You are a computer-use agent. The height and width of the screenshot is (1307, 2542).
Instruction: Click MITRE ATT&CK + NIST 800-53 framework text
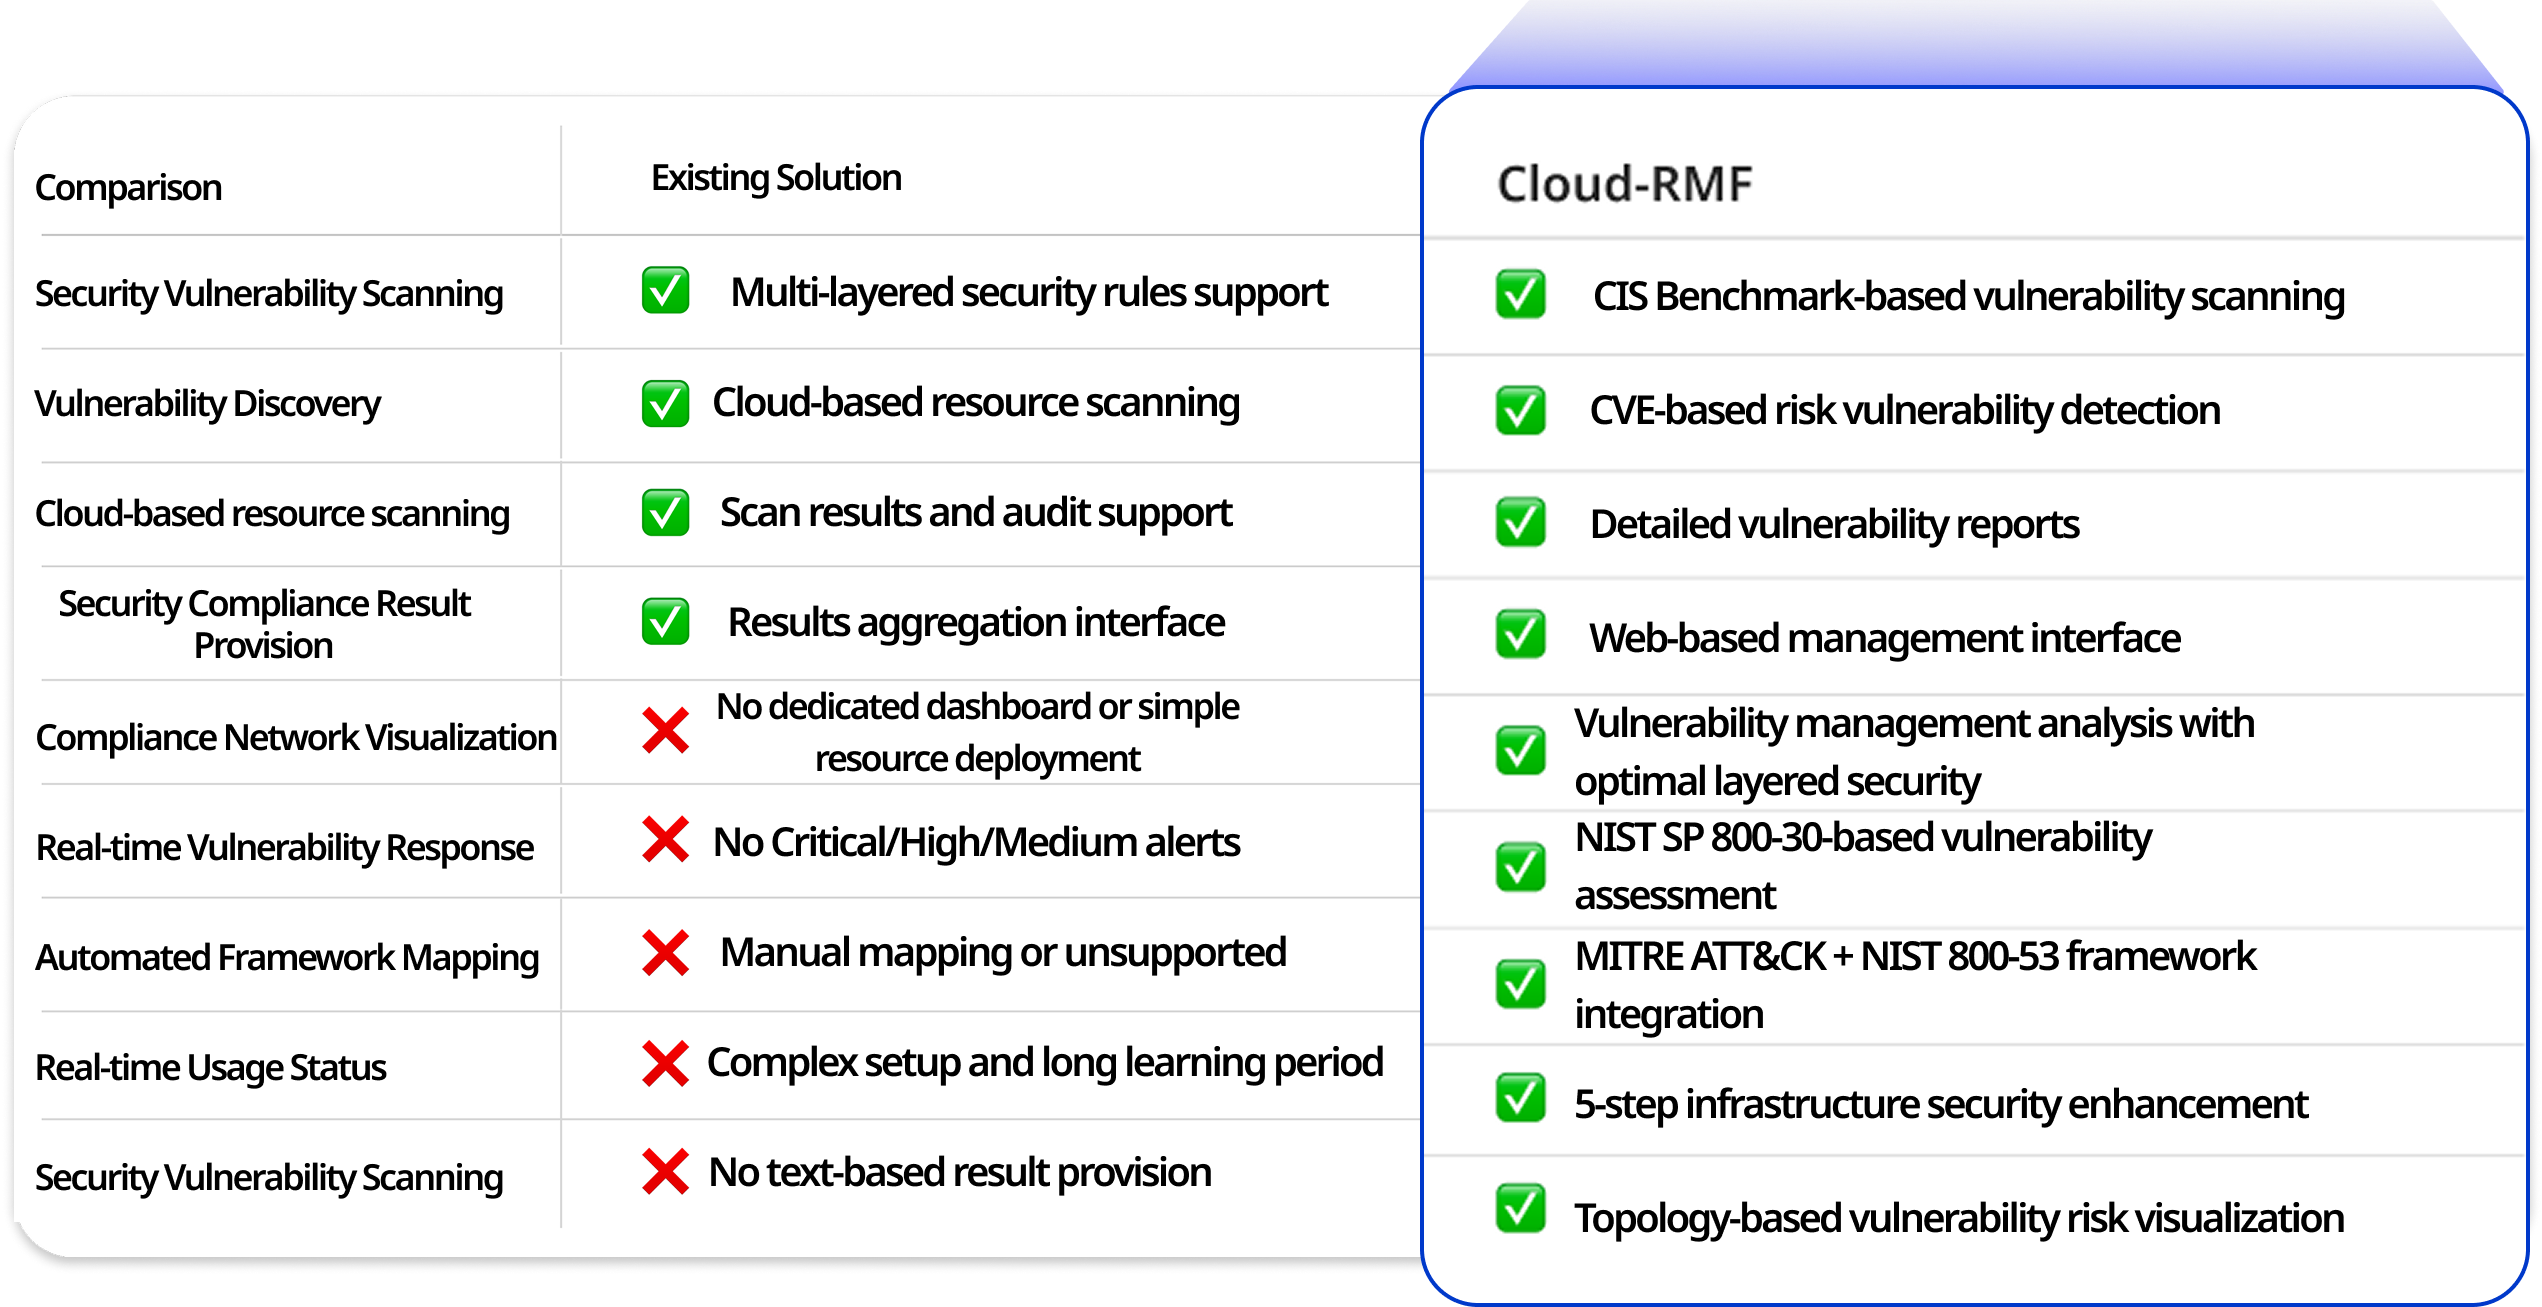[1914, 957]
